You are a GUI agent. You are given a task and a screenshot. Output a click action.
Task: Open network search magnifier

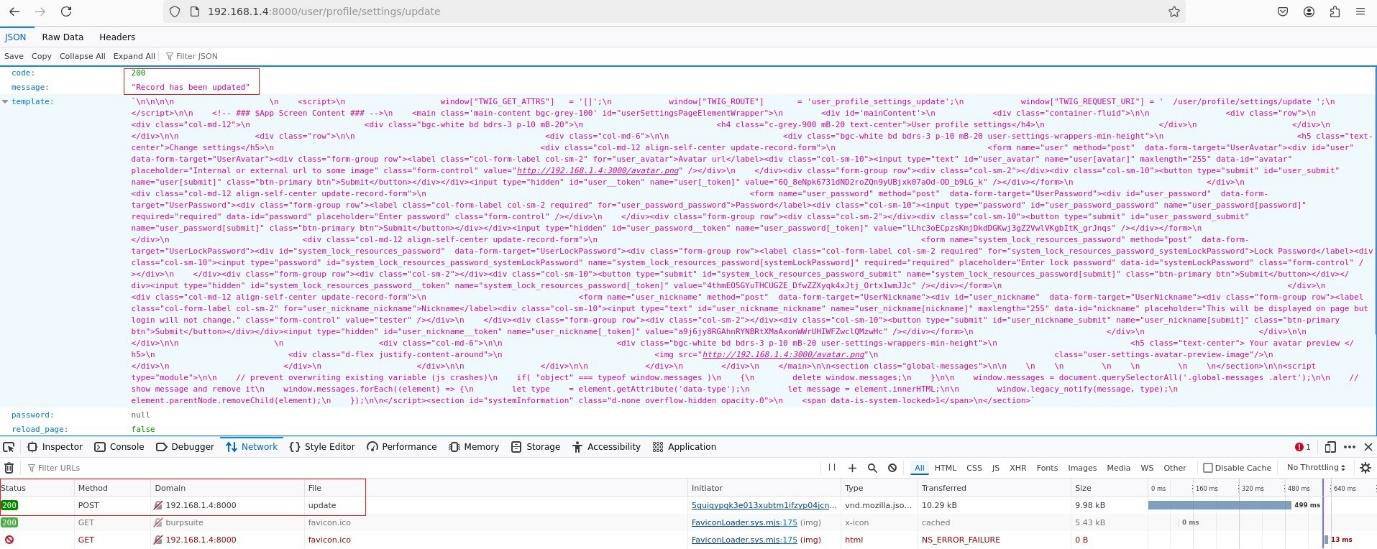point(872,468)
